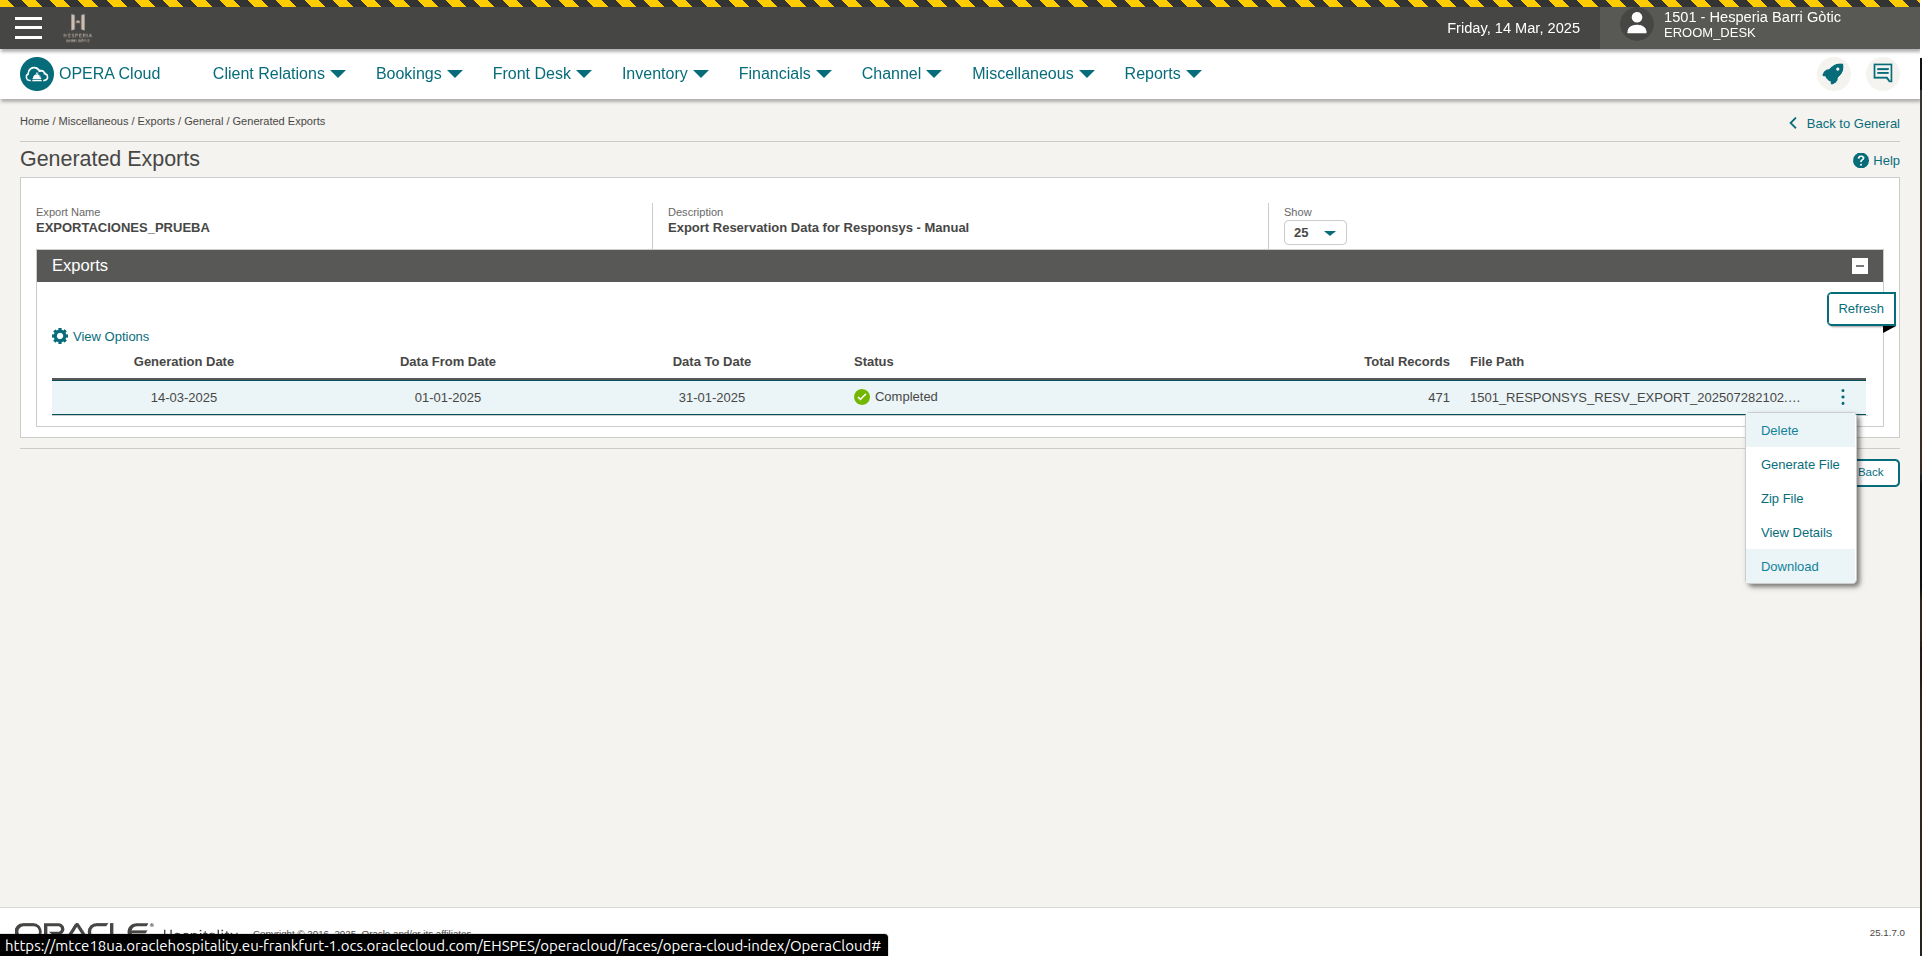Collapse the Exports panel section
This screenshot has height=956, width=1922.
tap(1859, 266)
